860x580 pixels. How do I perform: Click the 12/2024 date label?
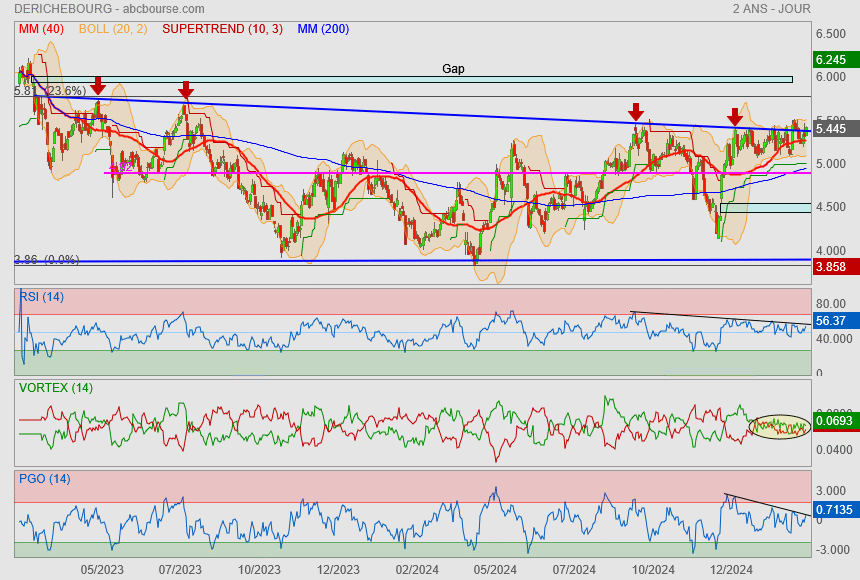(x=732, y=570)
